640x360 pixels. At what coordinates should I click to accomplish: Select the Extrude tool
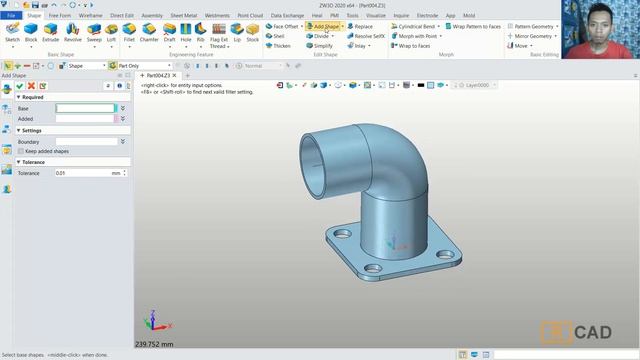click(x=51, y=32)
